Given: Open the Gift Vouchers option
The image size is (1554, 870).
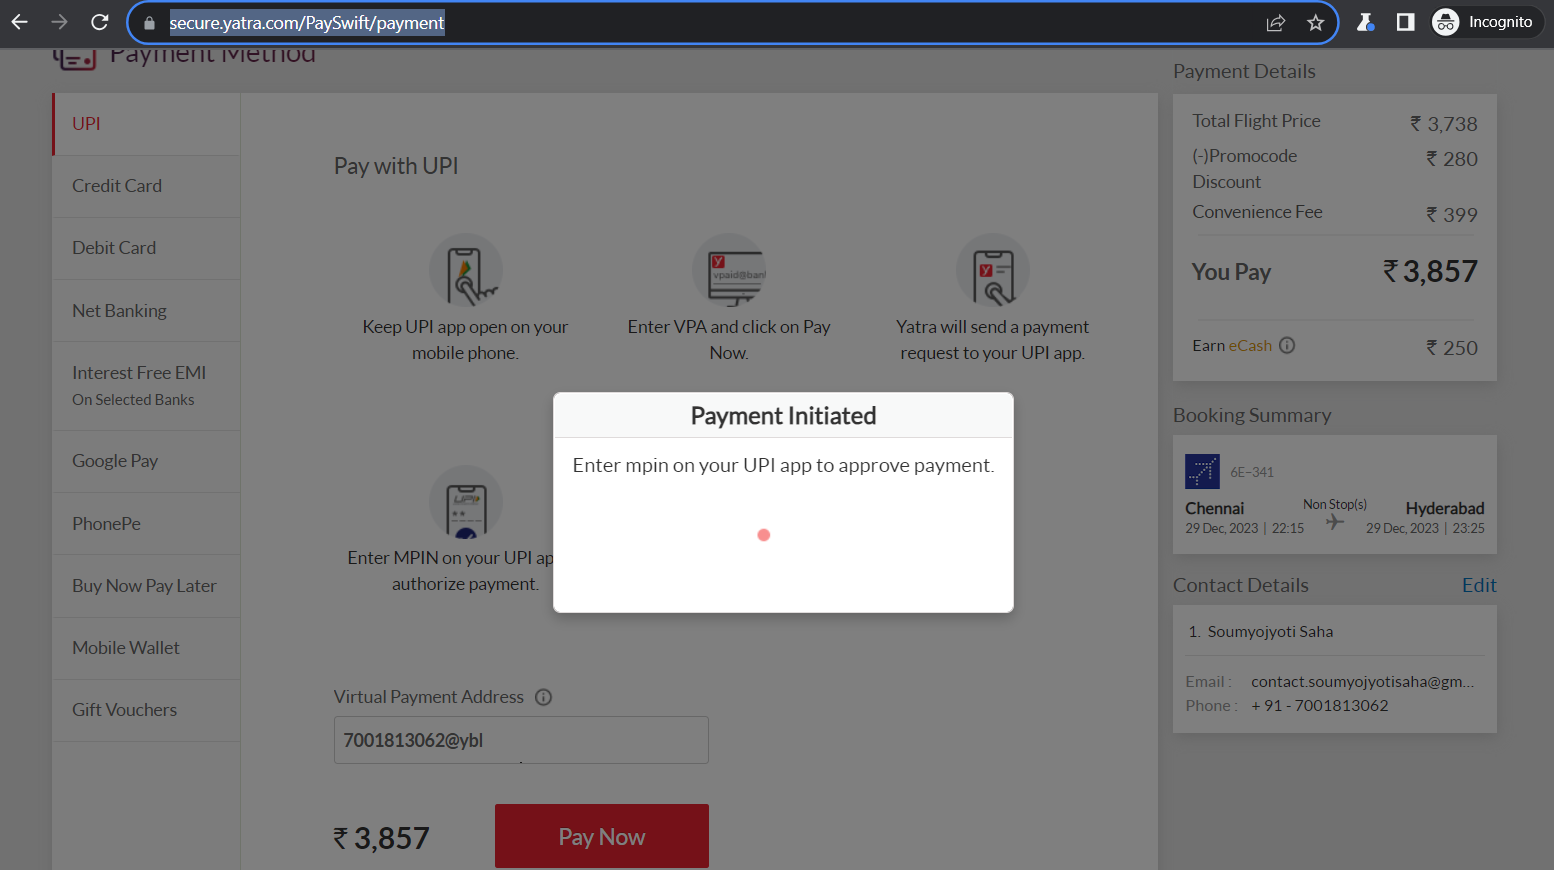Looking at the screenshot, I should tap(146, 710).
